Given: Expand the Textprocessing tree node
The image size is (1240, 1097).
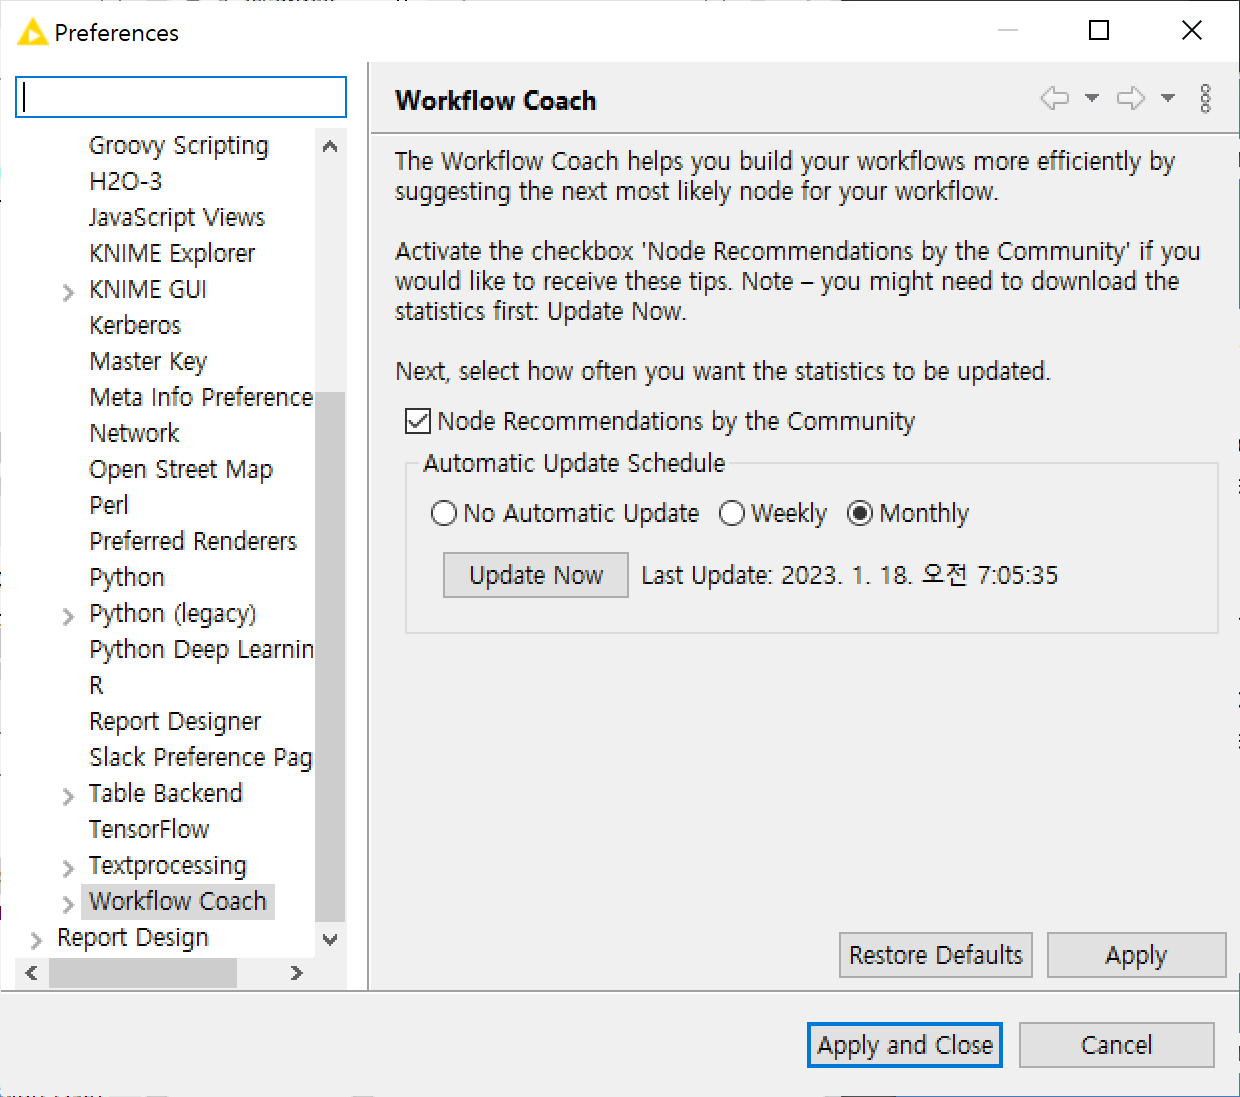Looking at the screenshot, I should pyautogui.click(x=67, y=868).
